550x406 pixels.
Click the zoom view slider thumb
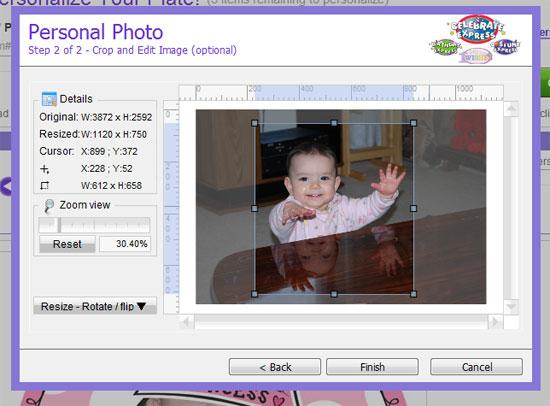(60, 225)
